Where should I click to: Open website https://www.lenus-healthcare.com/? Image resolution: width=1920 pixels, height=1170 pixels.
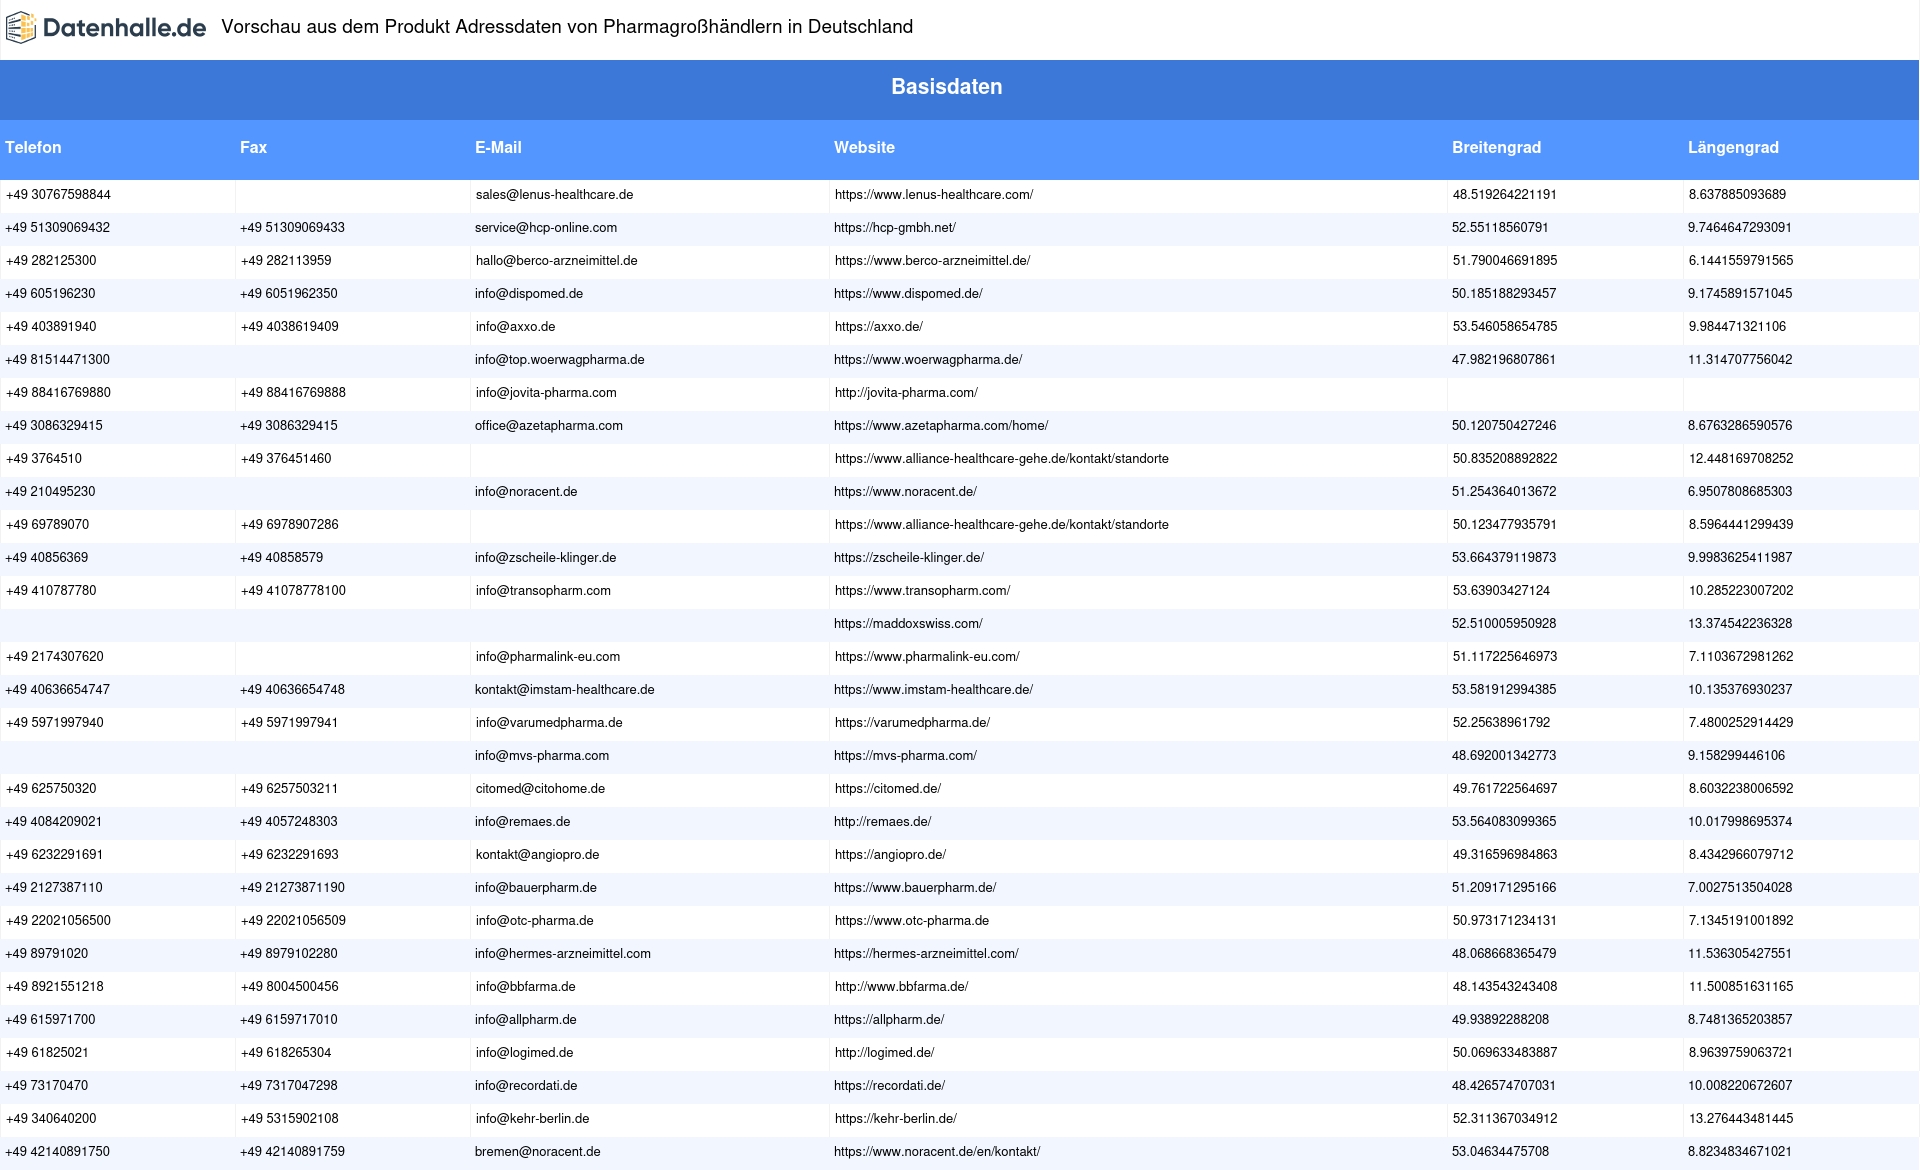pos(934,195)
